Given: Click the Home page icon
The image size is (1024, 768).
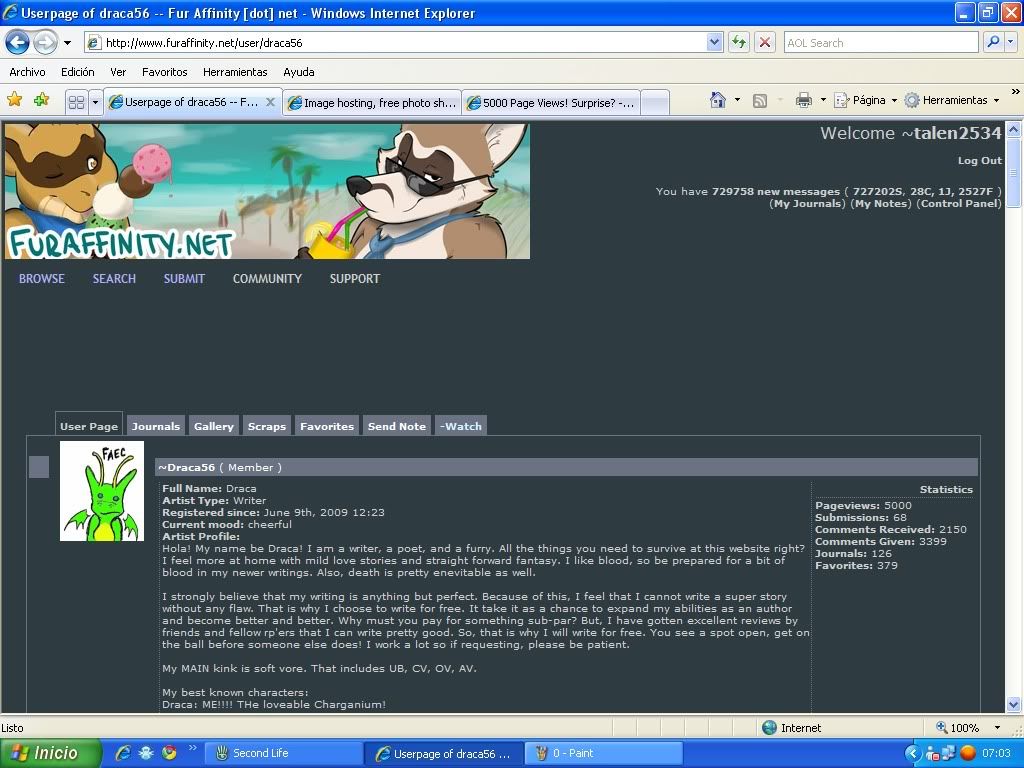Looking at the screenshot, I should (717, 100).
